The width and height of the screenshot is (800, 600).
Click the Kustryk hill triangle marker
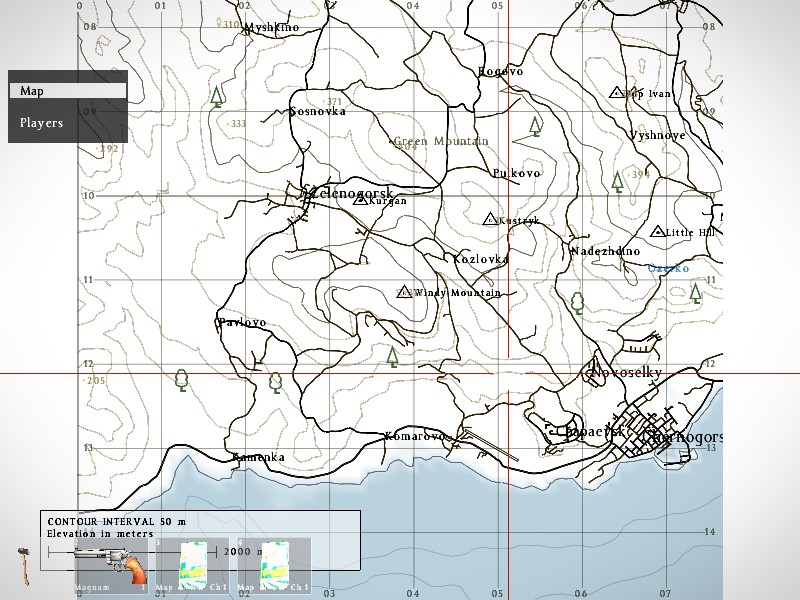490,219
